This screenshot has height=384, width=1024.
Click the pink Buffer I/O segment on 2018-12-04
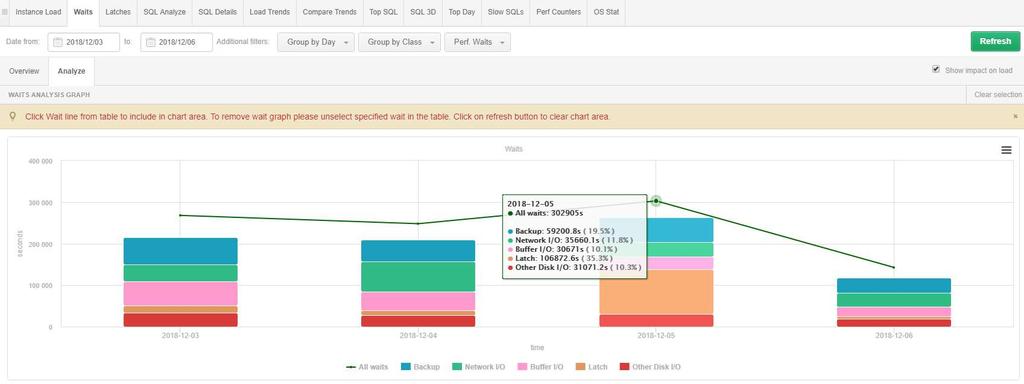418,301
